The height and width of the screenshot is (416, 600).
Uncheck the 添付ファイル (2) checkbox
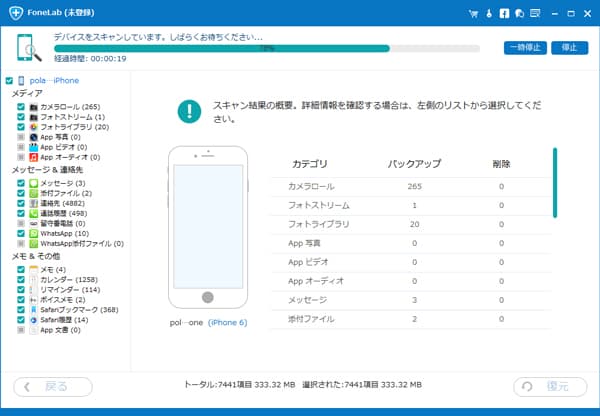point(21,193)
